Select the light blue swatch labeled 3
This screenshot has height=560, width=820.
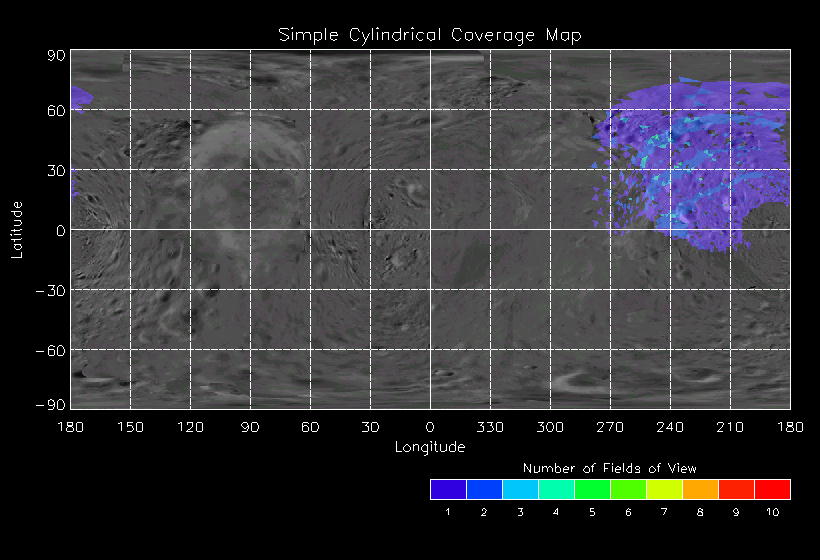point(520,489)
